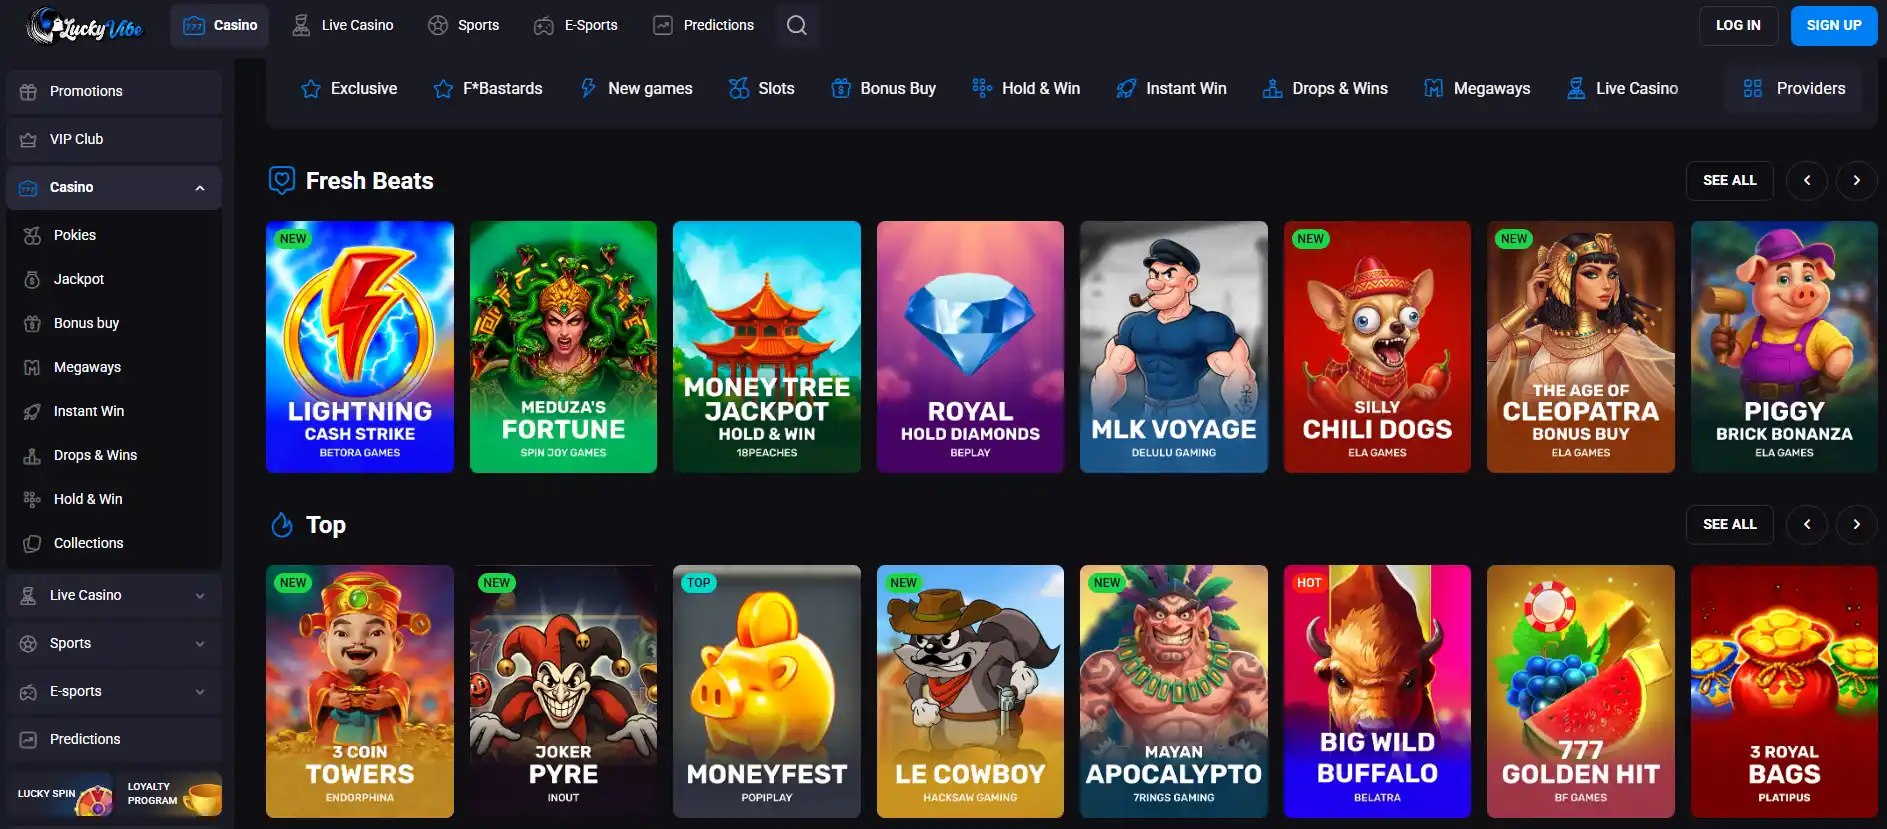Screen dimensions: 1887x829
Task: Open the Collections icon in sidebar
Action: 32,543
